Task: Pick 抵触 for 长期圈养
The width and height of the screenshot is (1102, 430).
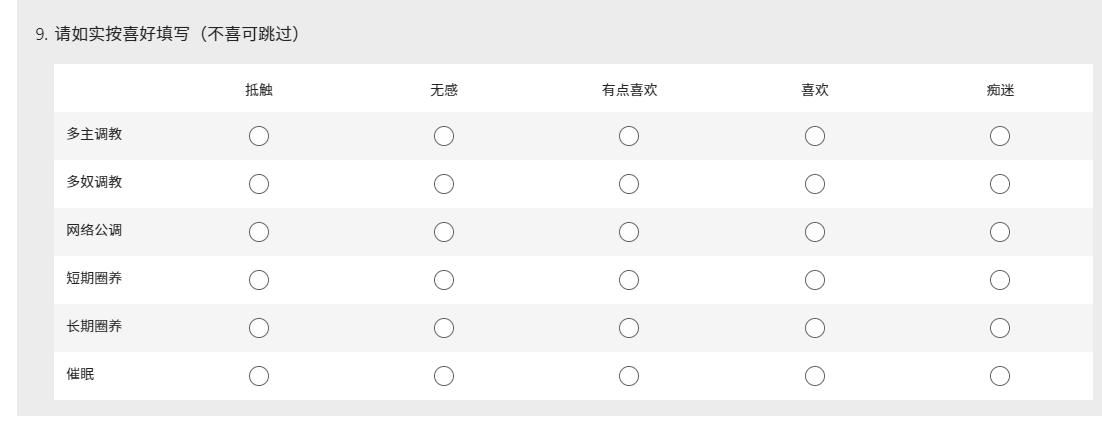Action: pos(258,328)
